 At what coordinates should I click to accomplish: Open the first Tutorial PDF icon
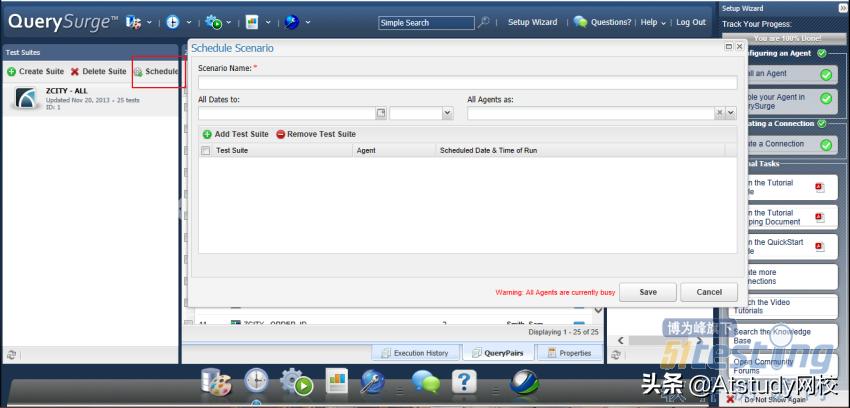[820, 187]
